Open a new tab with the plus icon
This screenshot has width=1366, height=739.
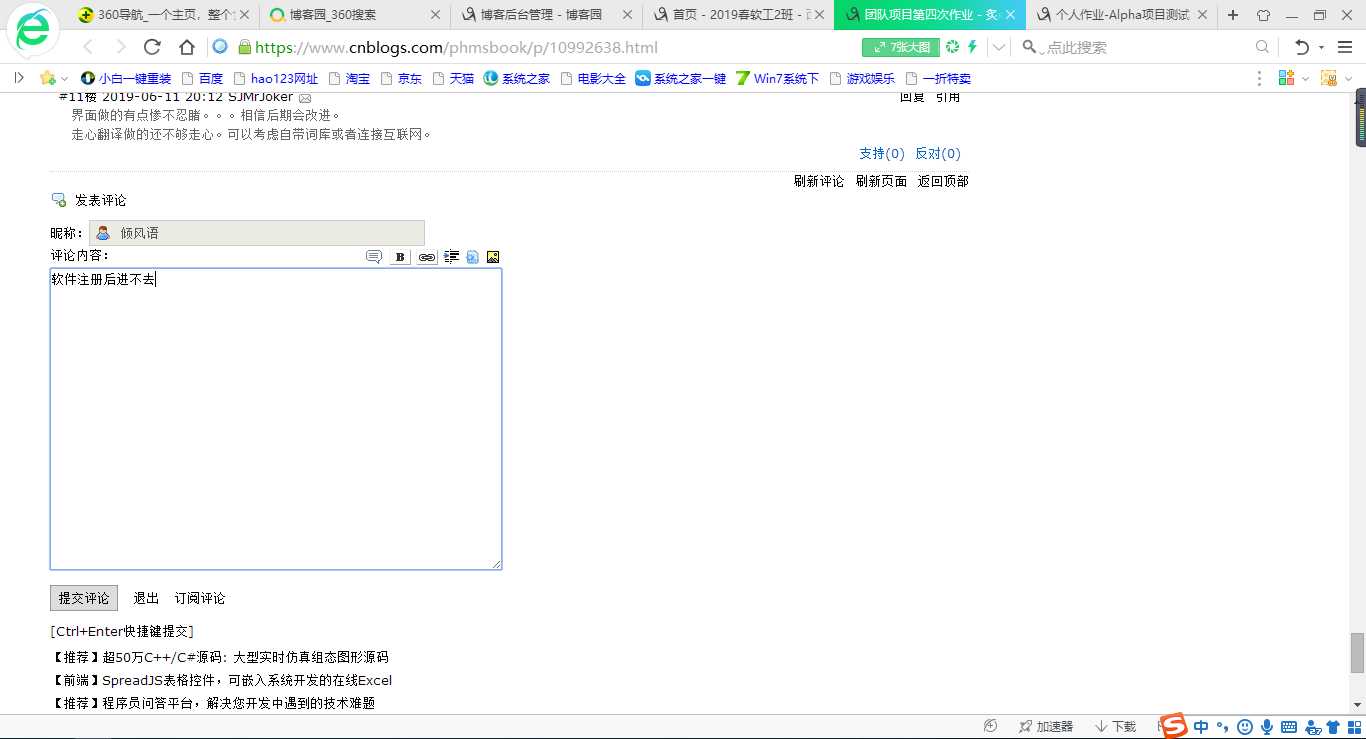tap(1233, 15)
